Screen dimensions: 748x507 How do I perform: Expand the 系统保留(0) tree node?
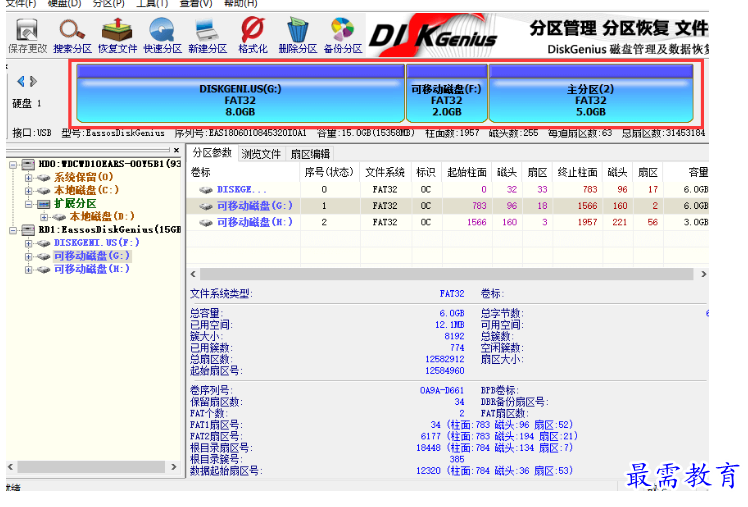point(29,177)
